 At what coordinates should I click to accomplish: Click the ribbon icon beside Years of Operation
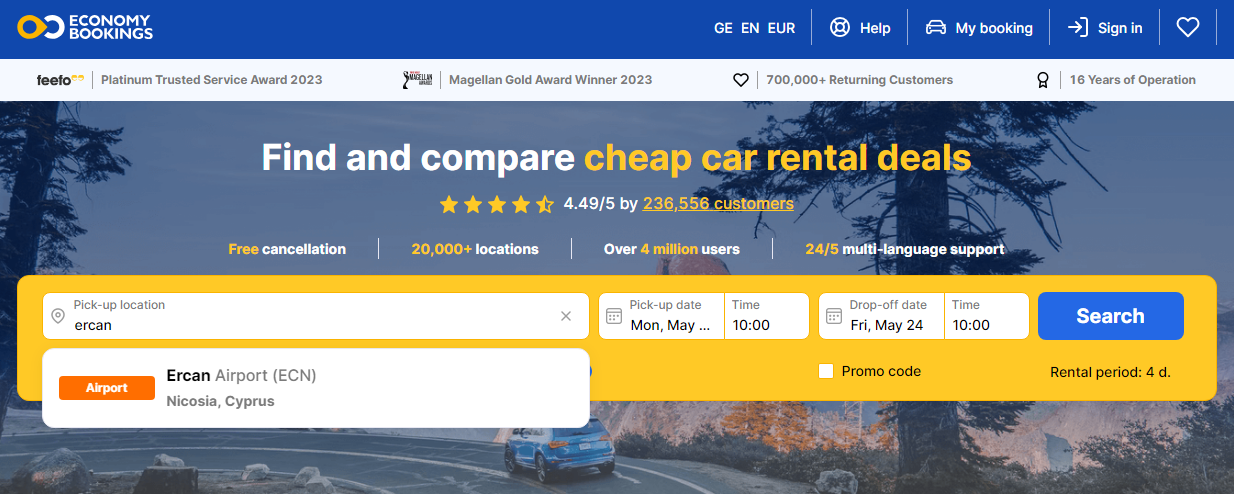click(x=1043, y=80)
